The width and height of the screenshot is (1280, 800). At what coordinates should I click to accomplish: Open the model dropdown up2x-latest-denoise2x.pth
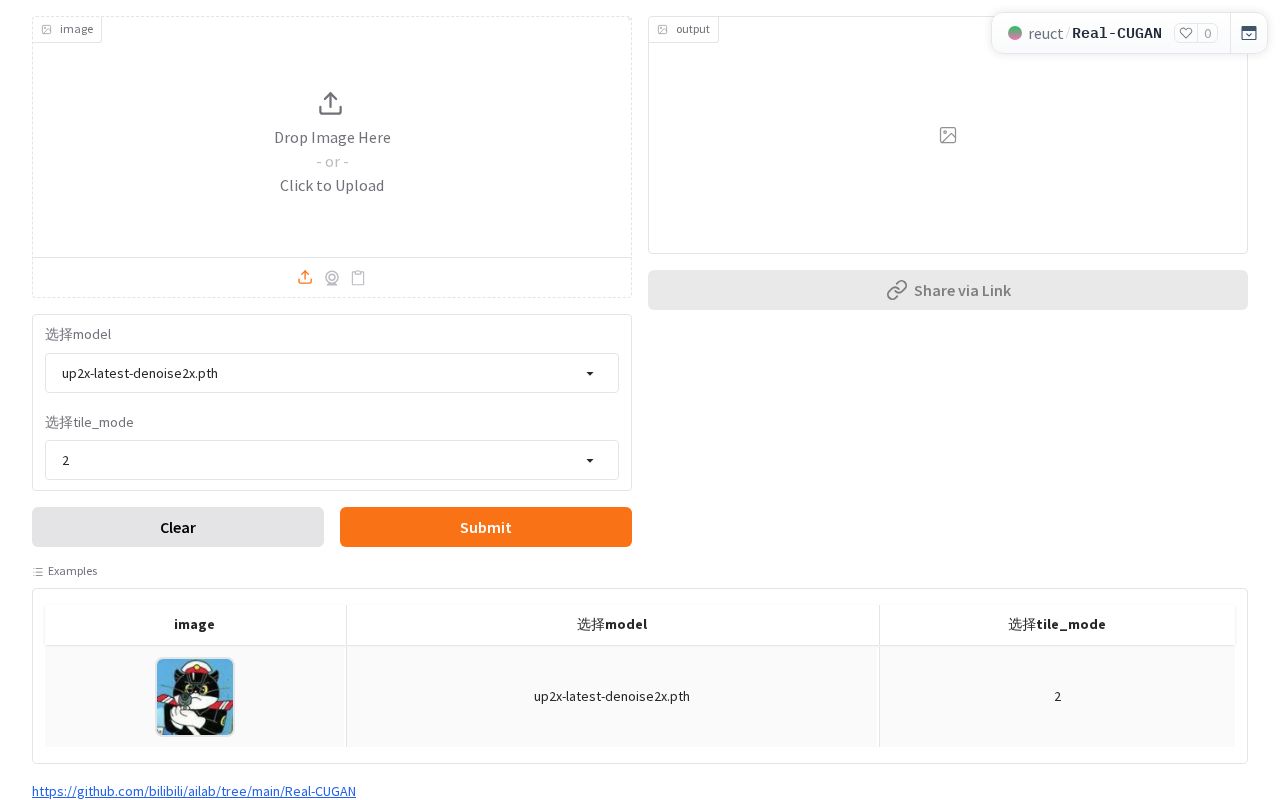[x=332, y=373]
